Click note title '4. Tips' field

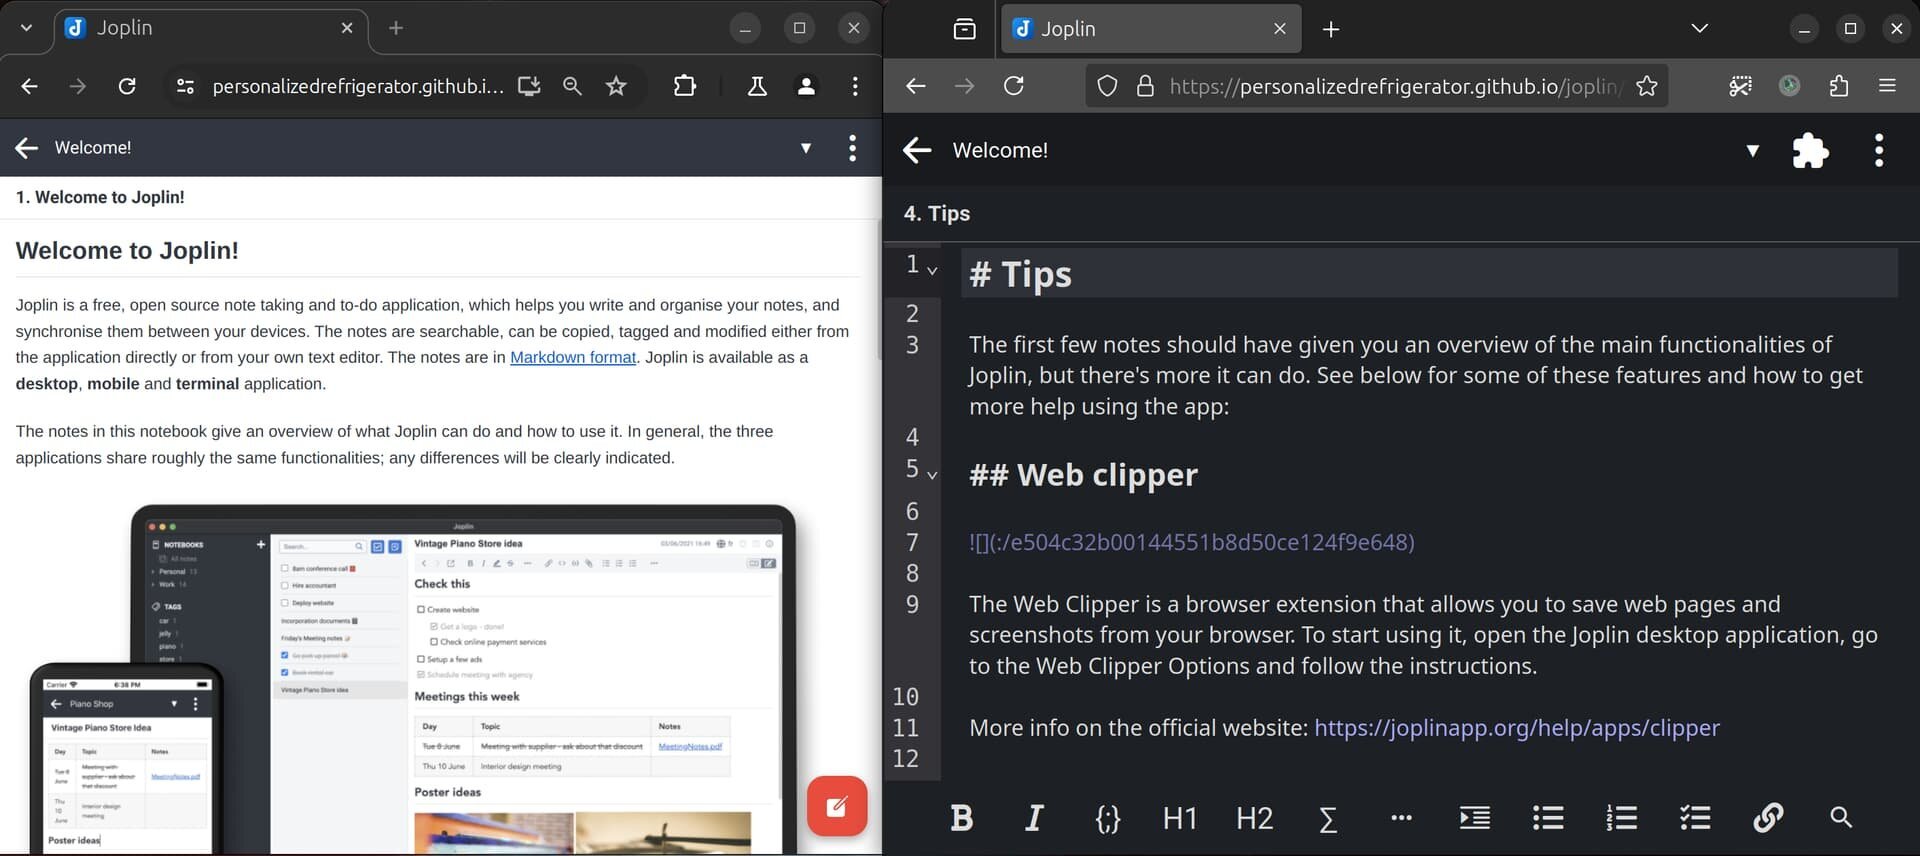point(937,213)
